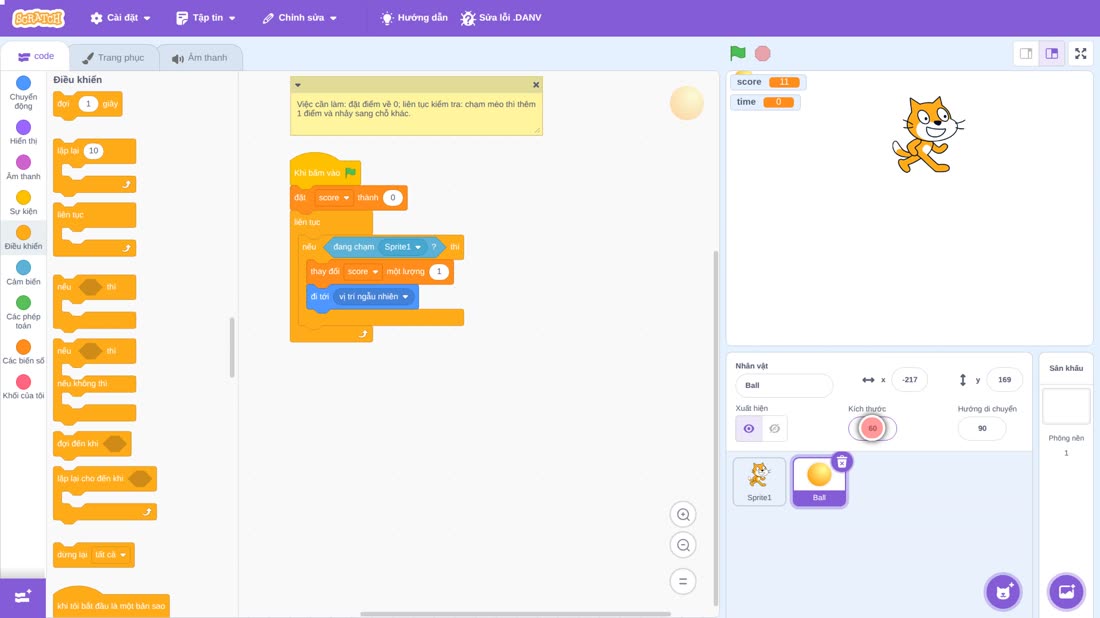Select the Âm thanh block category

pyautogui.click(x=23, y=167)
